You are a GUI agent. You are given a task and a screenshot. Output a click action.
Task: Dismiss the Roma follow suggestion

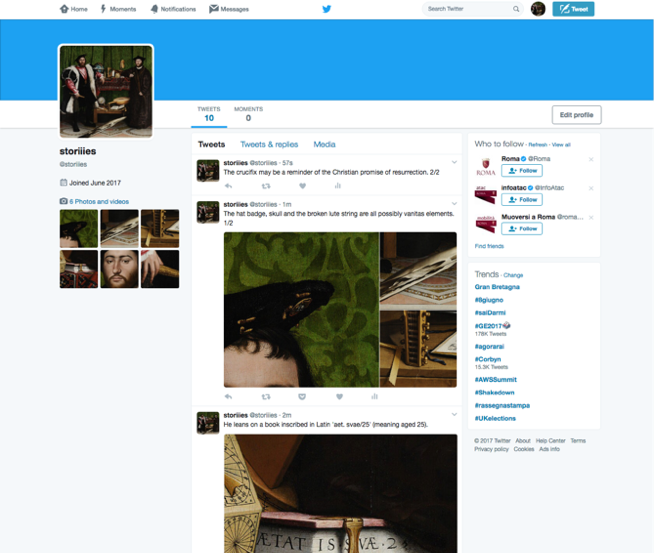(591, 160)
